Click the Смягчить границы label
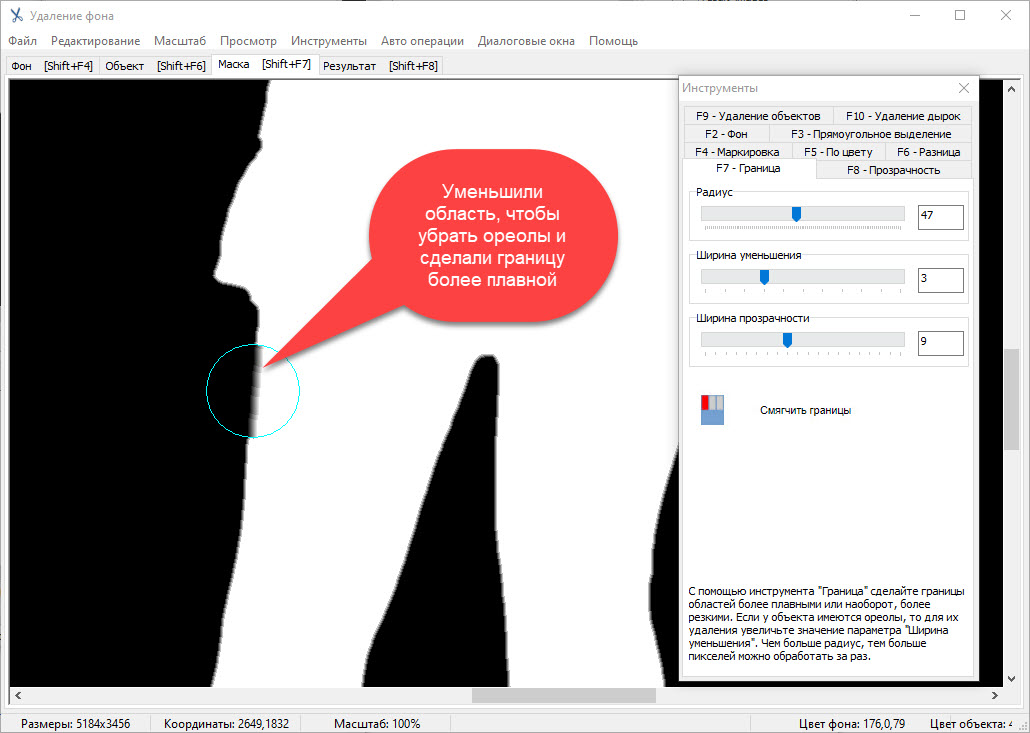1030x733 pixels. (805, 410)
